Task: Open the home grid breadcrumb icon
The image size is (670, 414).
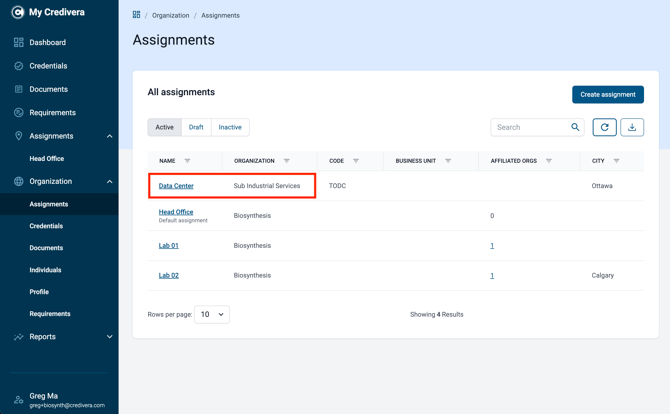Action: [x=136, y=15]
